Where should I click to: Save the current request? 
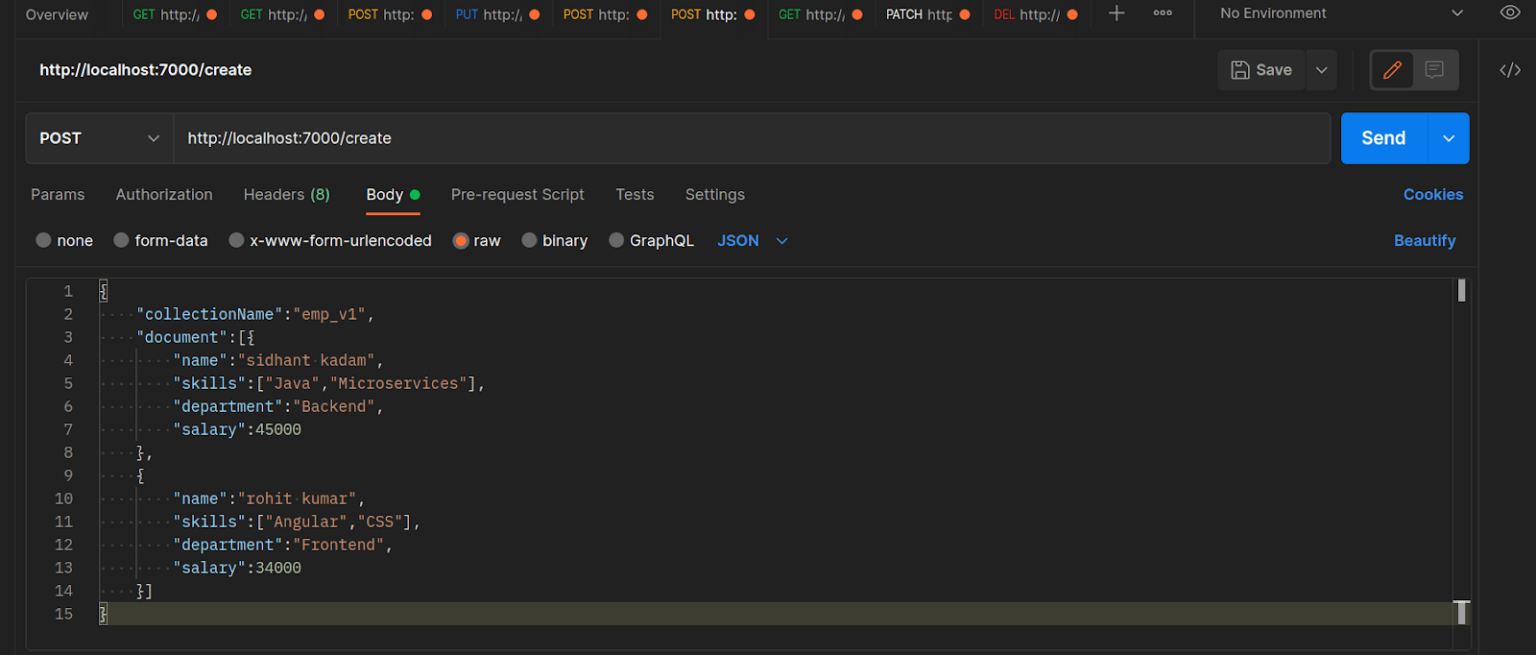click(x=1261, y=69)
